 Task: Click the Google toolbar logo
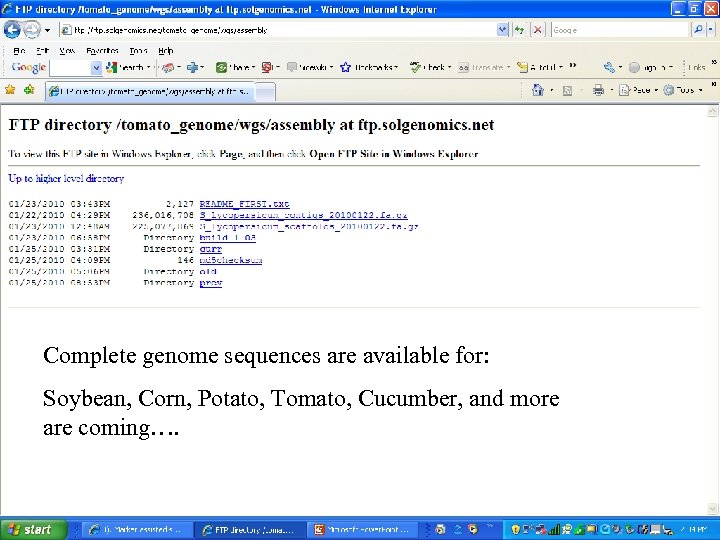[28, 68]
